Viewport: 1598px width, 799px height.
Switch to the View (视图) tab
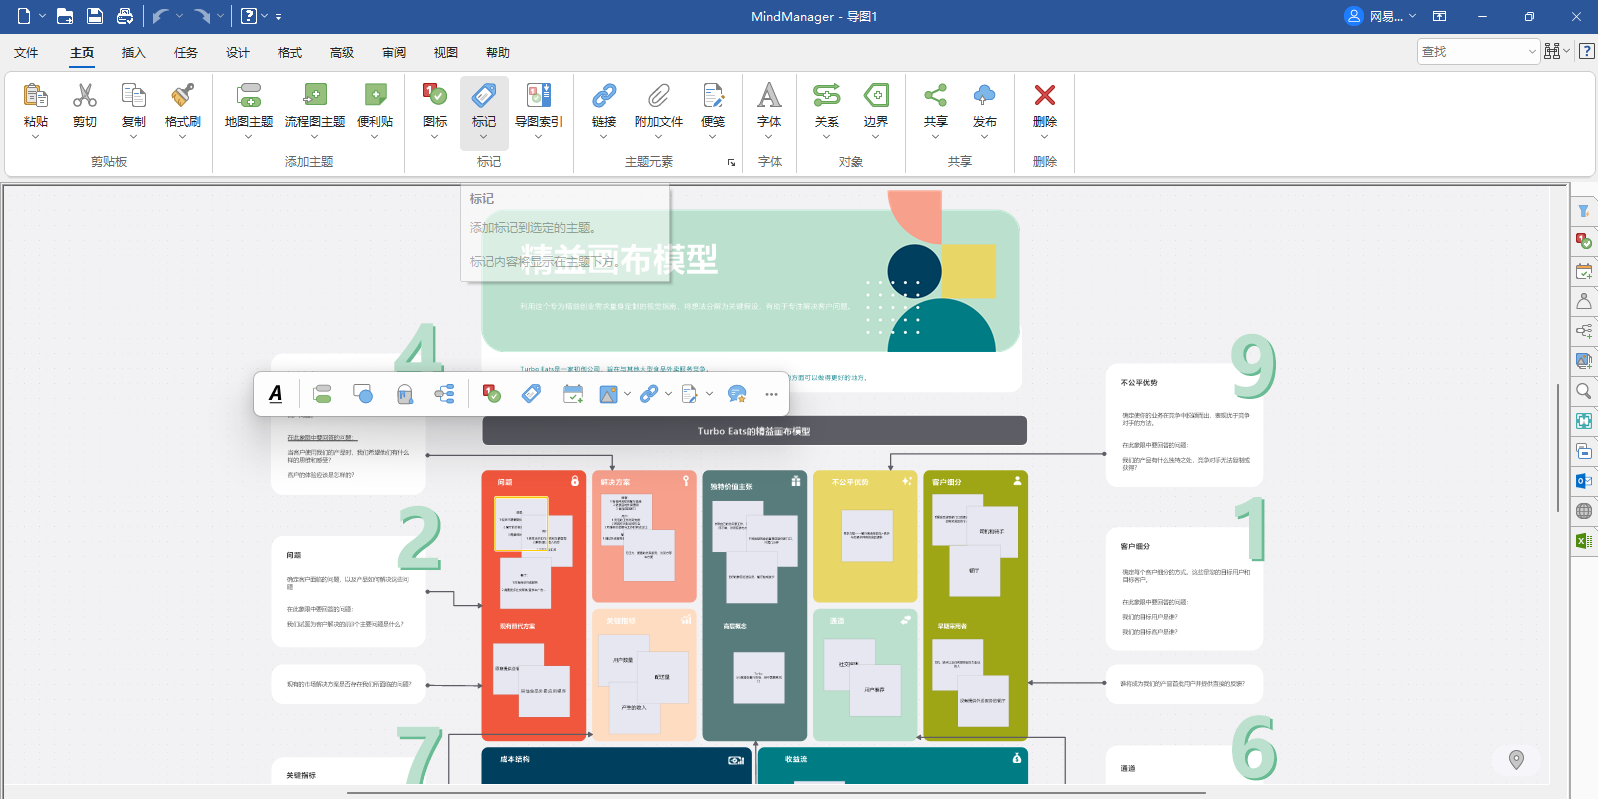pos(446,53)
